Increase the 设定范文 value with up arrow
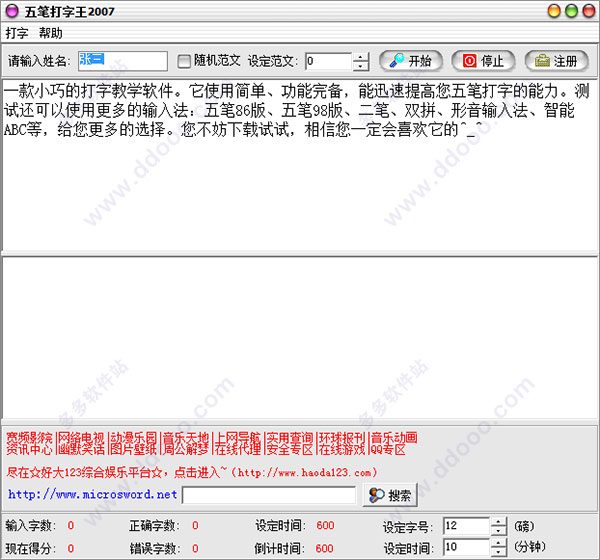Screen dimensions: 600x560 pyautogui.click(x=360, y=57)
